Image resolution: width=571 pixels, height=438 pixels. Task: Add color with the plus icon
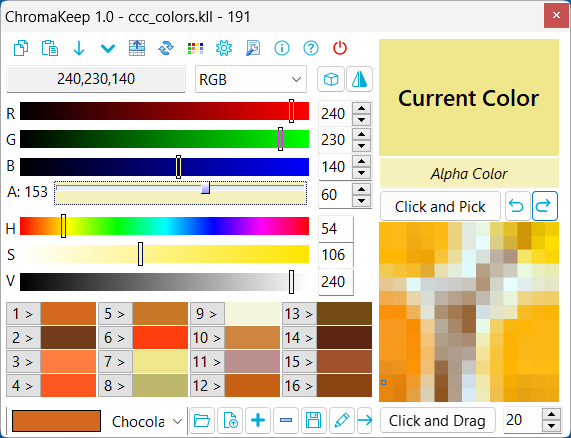(258, 421)
